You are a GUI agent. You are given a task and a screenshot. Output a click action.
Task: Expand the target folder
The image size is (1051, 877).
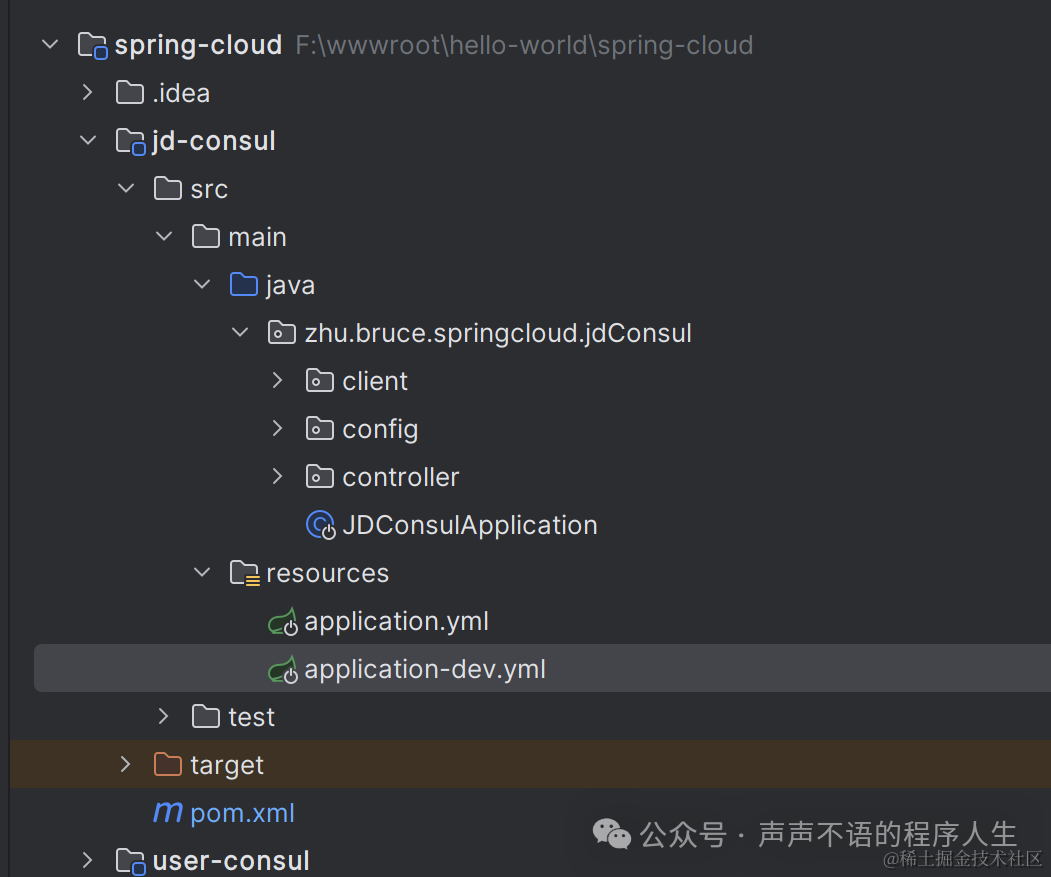[x=125, y=764]
